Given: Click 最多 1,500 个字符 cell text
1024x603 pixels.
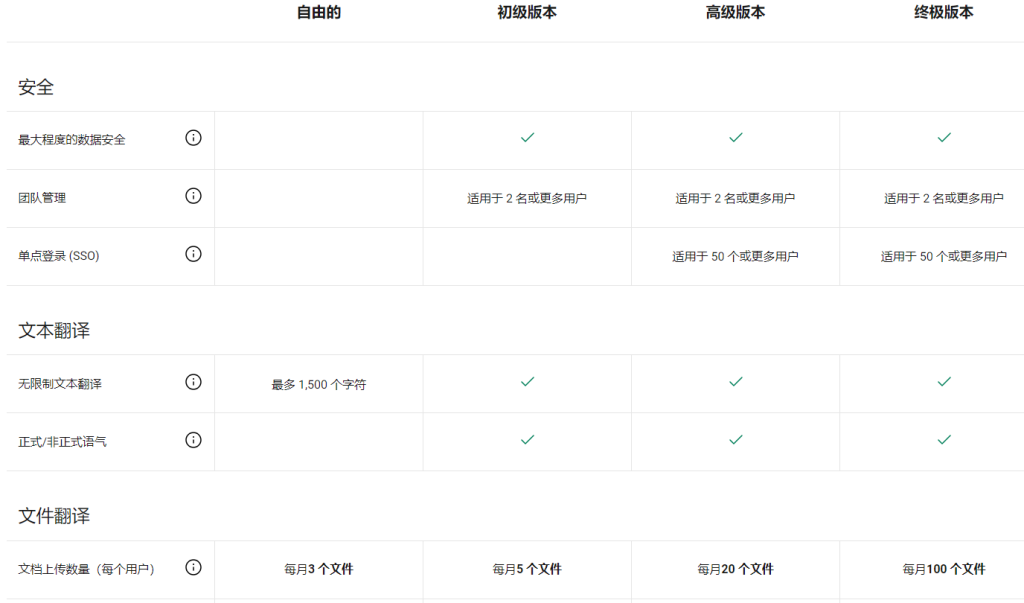Looking at the screenshot, I should (x=319, y=384).
